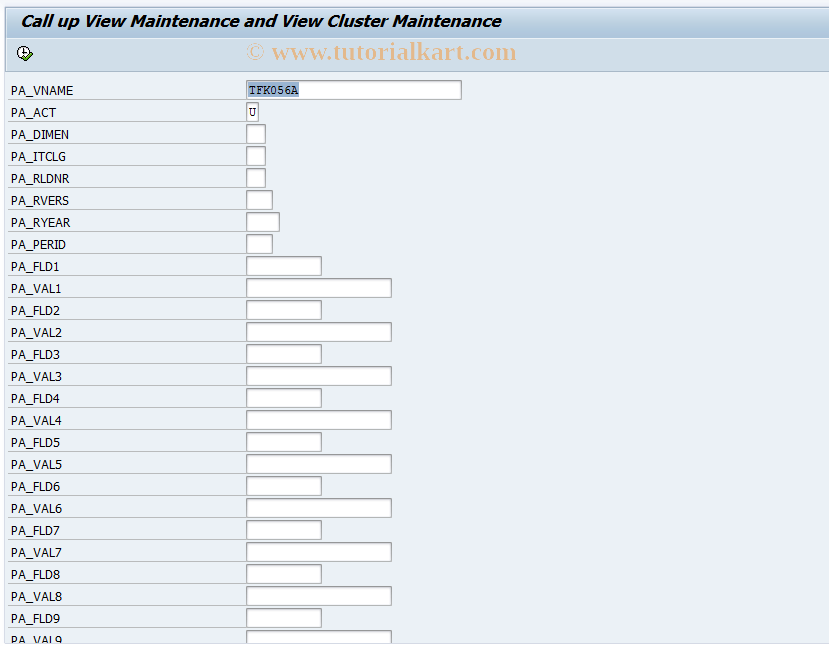This screenshot has width=829, height=646.
Task: Click the Execute icon on toolbar
Action: pyautogui.click(x=25, y=53)
